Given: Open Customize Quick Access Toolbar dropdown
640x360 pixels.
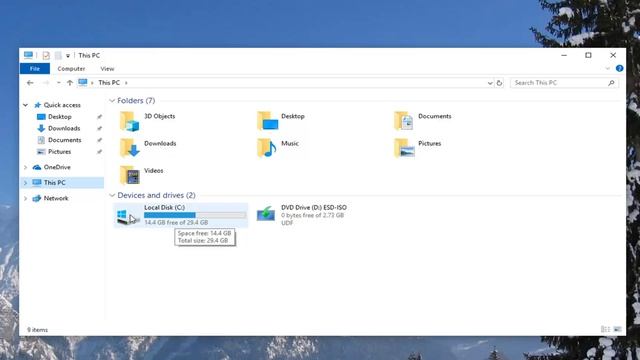Looking at the screenshot, I should click(x=68, y=56).
